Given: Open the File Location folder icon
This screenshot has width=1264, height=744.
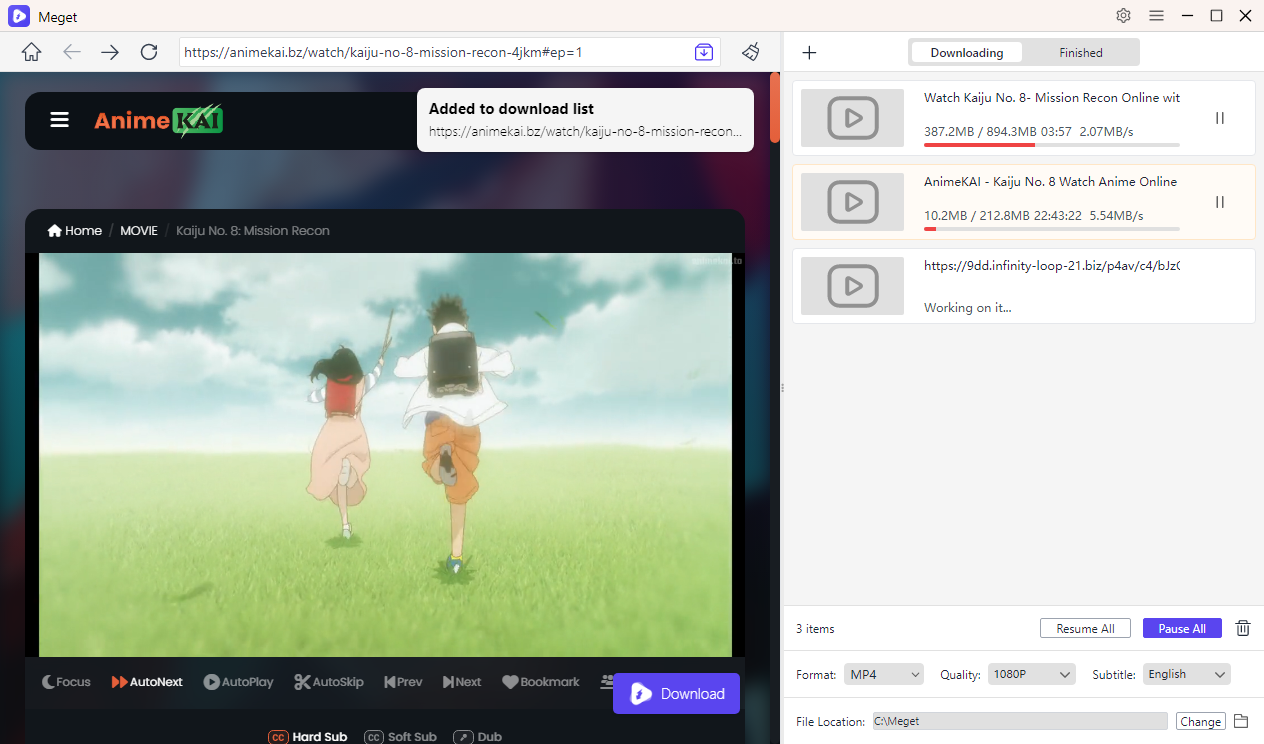Looking at the screenshot, I should pos(1241,721).
